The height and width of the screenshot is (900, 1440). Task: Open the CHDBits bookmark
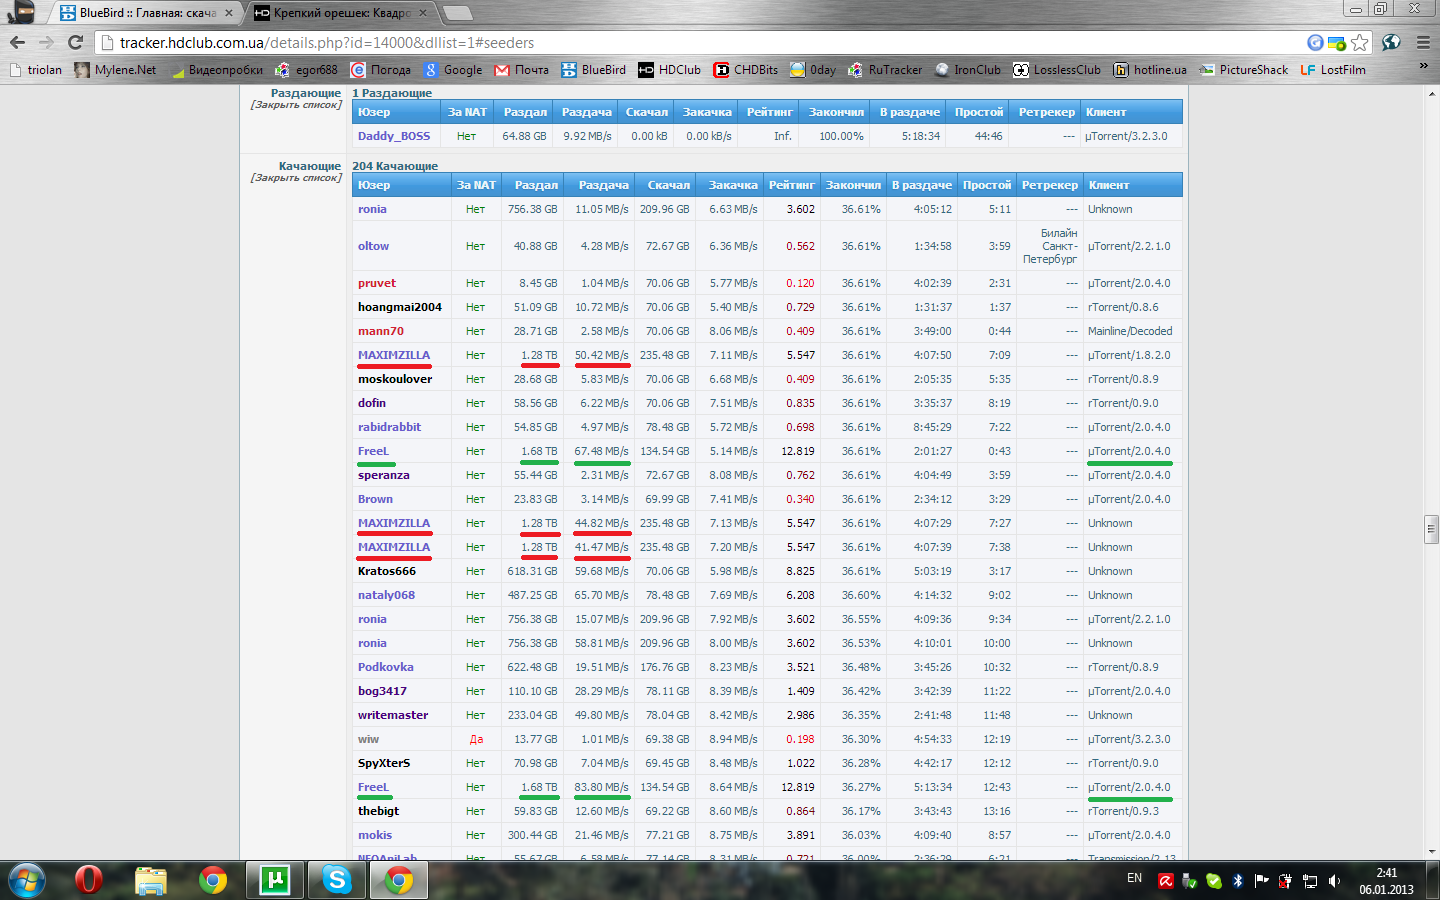click(x=745, y=70)
